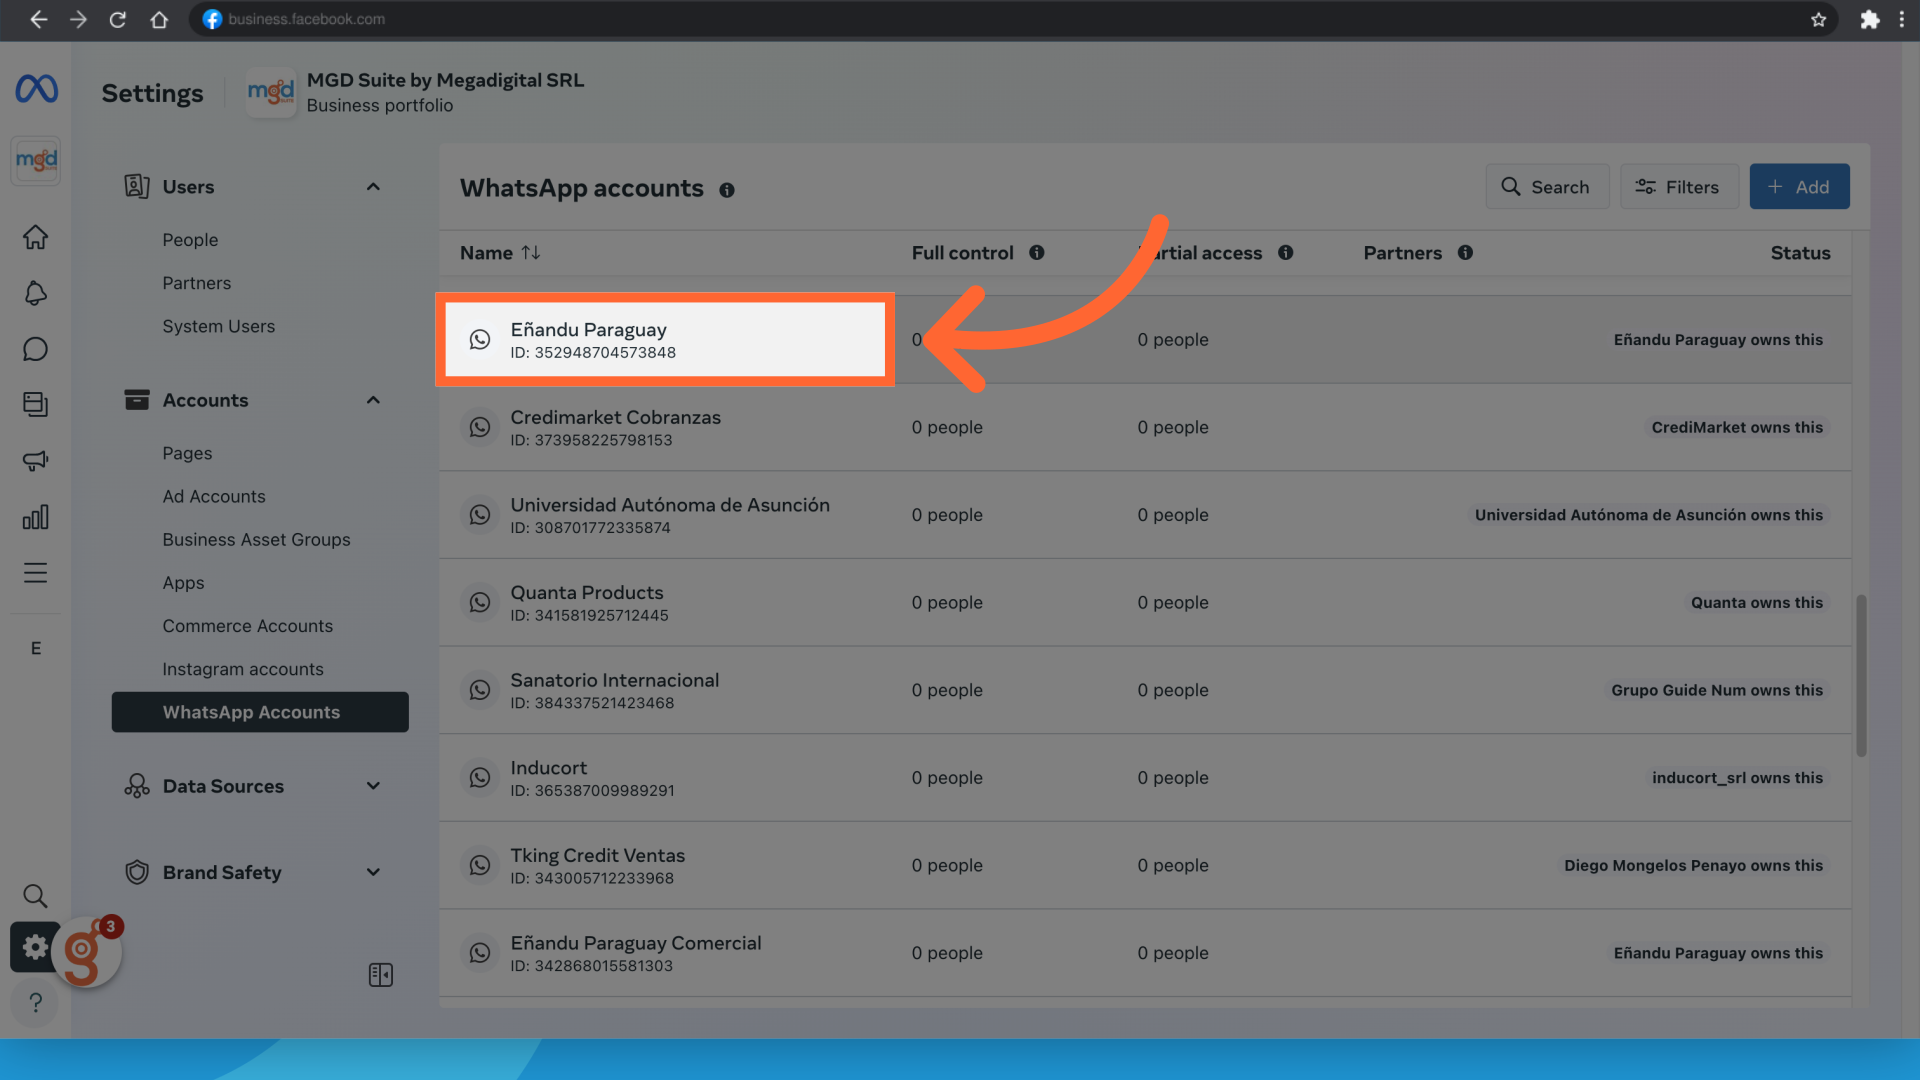Select the Eñandu Paraguay account row
Image resolution: width=1920 pixels, height=1080 pixels.
click(665, 340)
